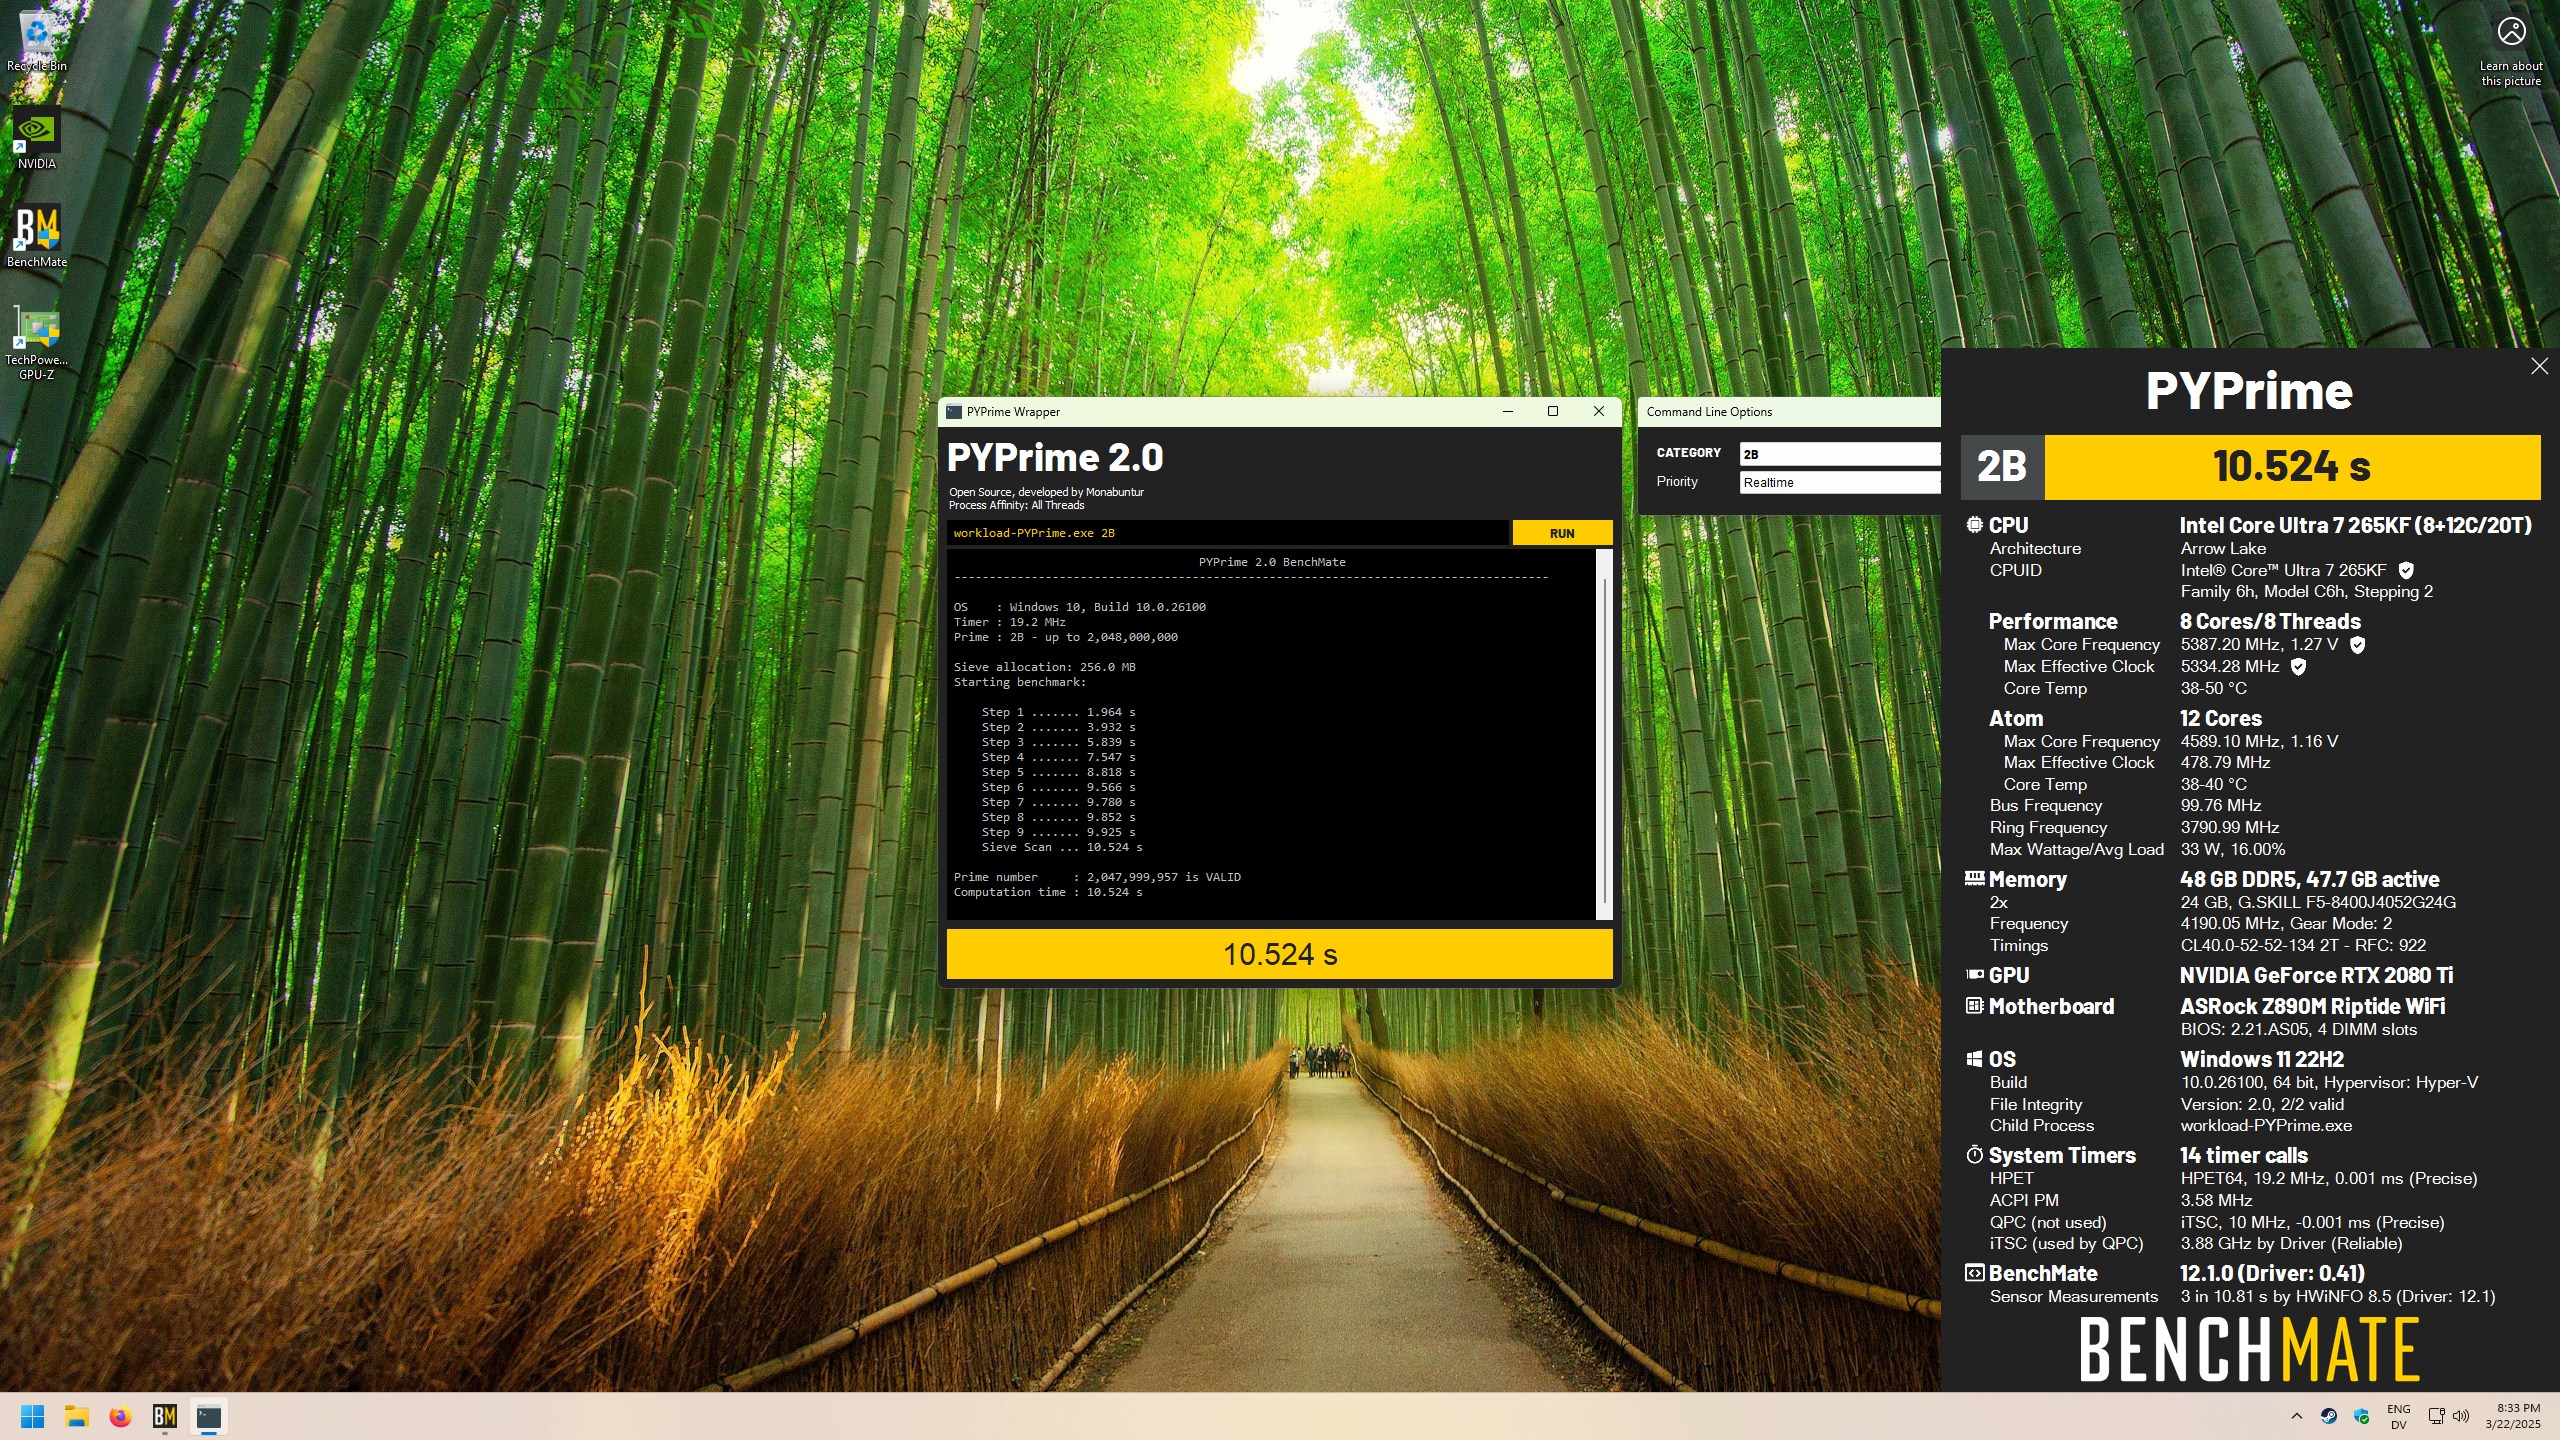
Task: Click the Windows 11 22H2 text
Action: pos(2262,1059)
